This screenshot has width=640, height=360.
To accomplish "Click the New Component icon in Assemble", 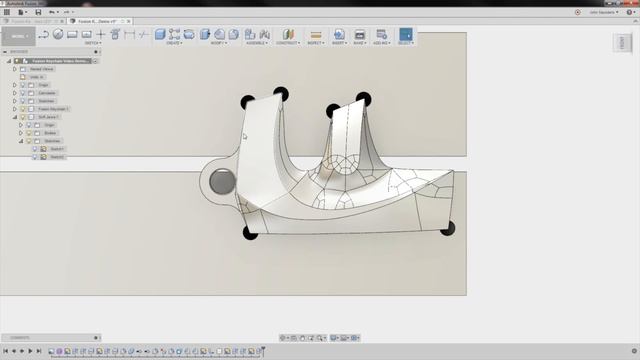I will (x=250, y=34).
